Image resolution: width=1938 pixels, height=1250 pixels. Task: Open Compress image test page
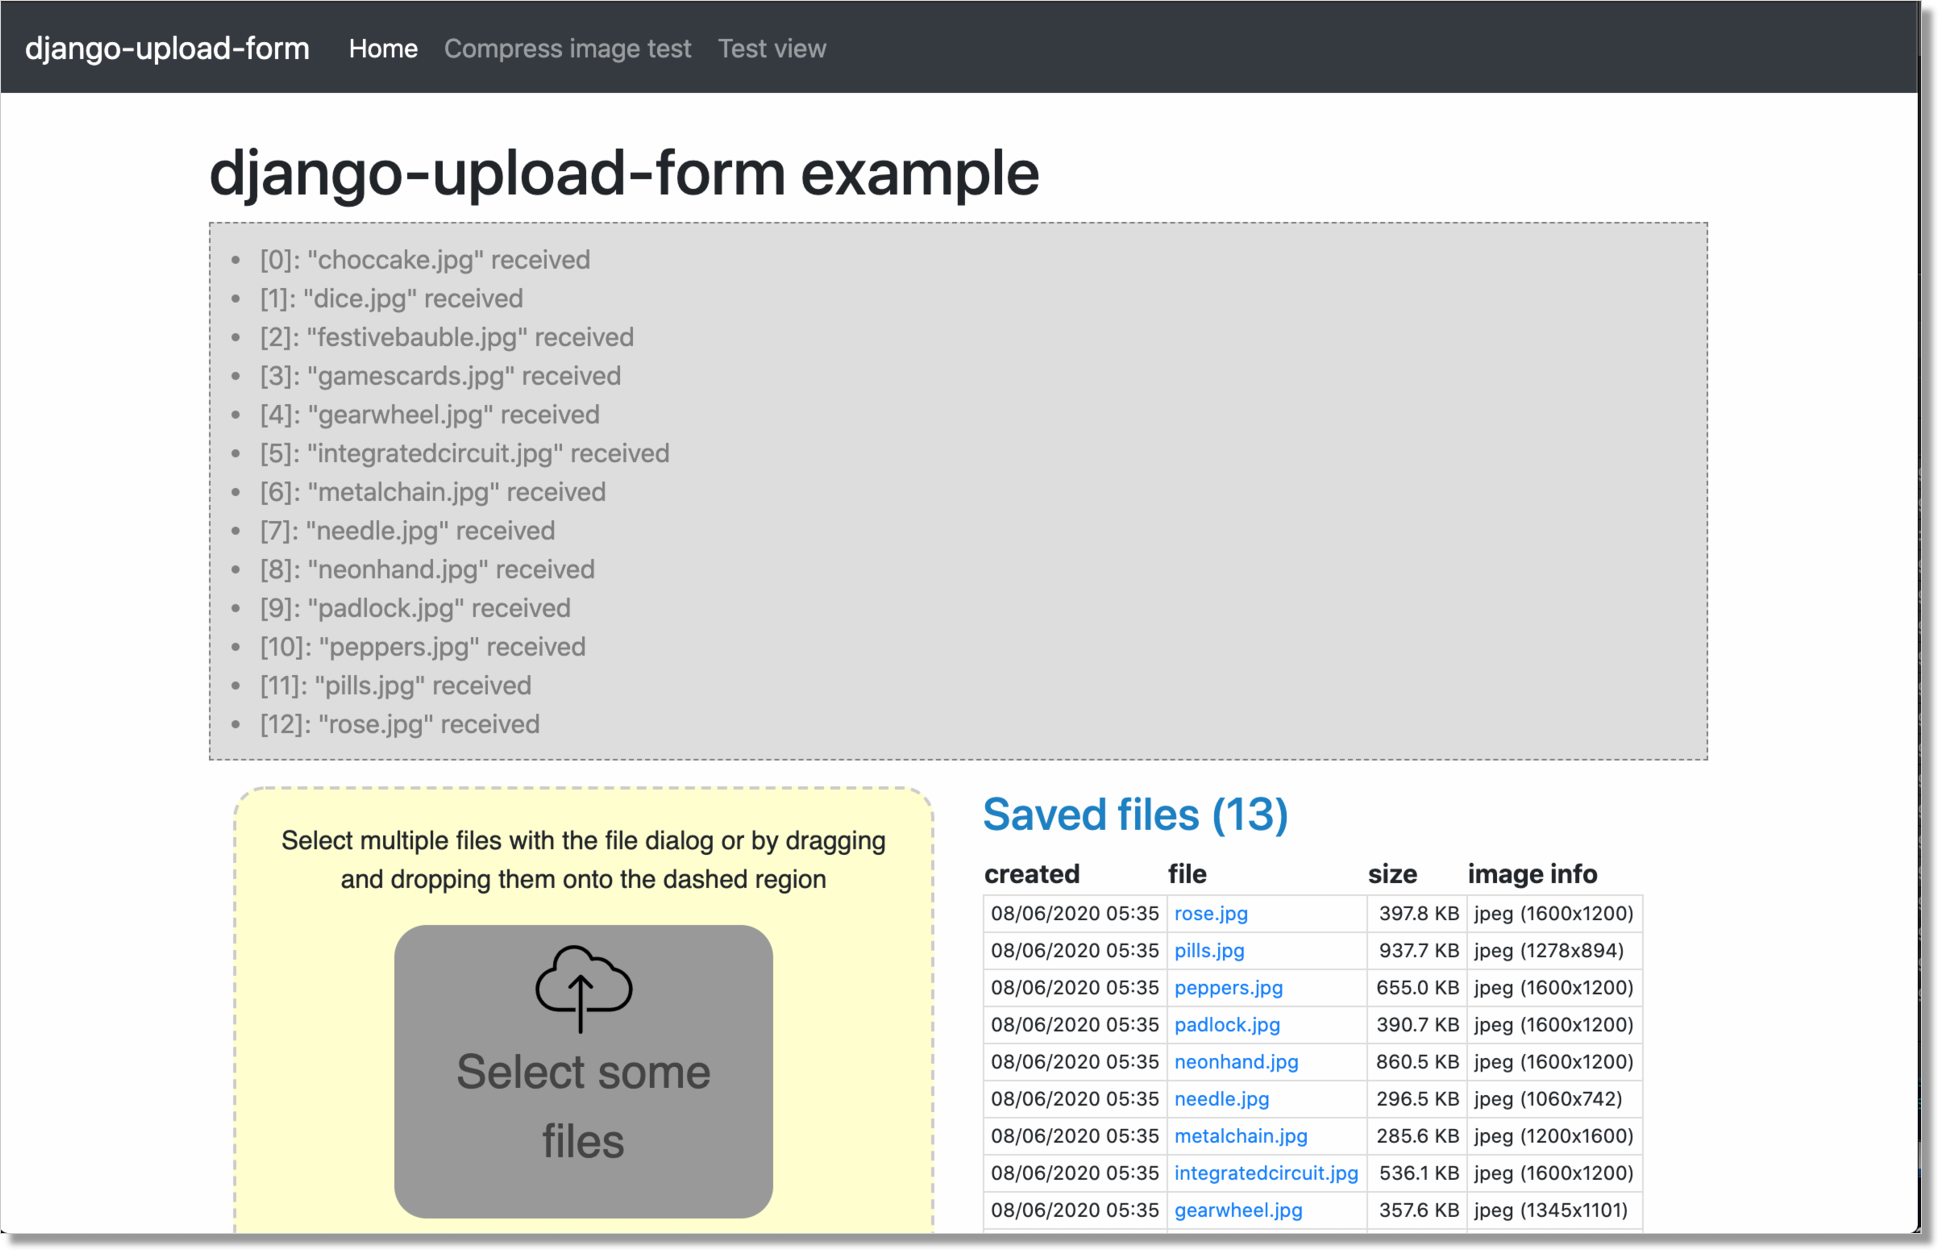pos(567,49)
